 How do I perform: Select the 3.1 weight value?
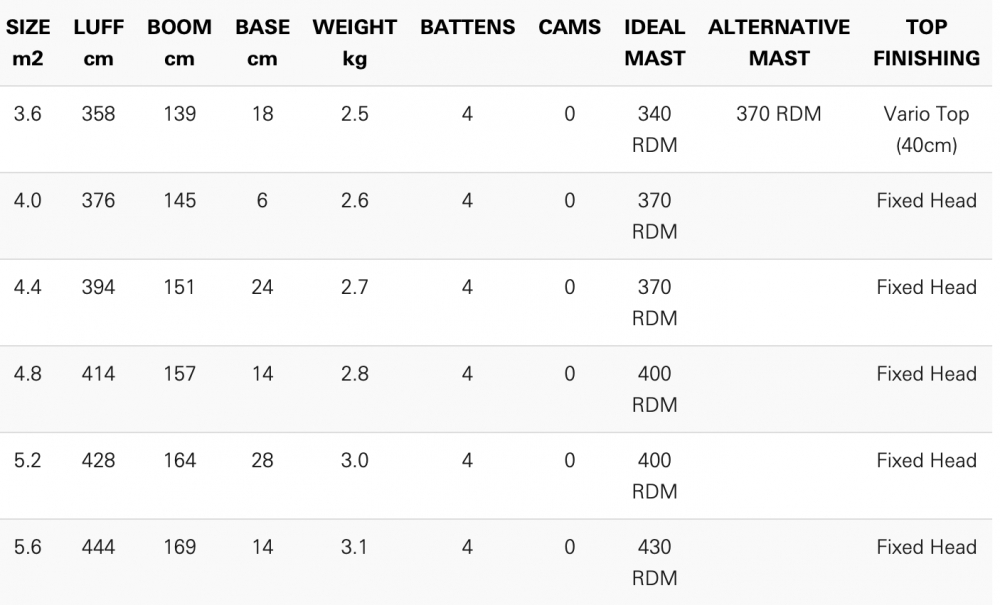click(x=355, y=547)
